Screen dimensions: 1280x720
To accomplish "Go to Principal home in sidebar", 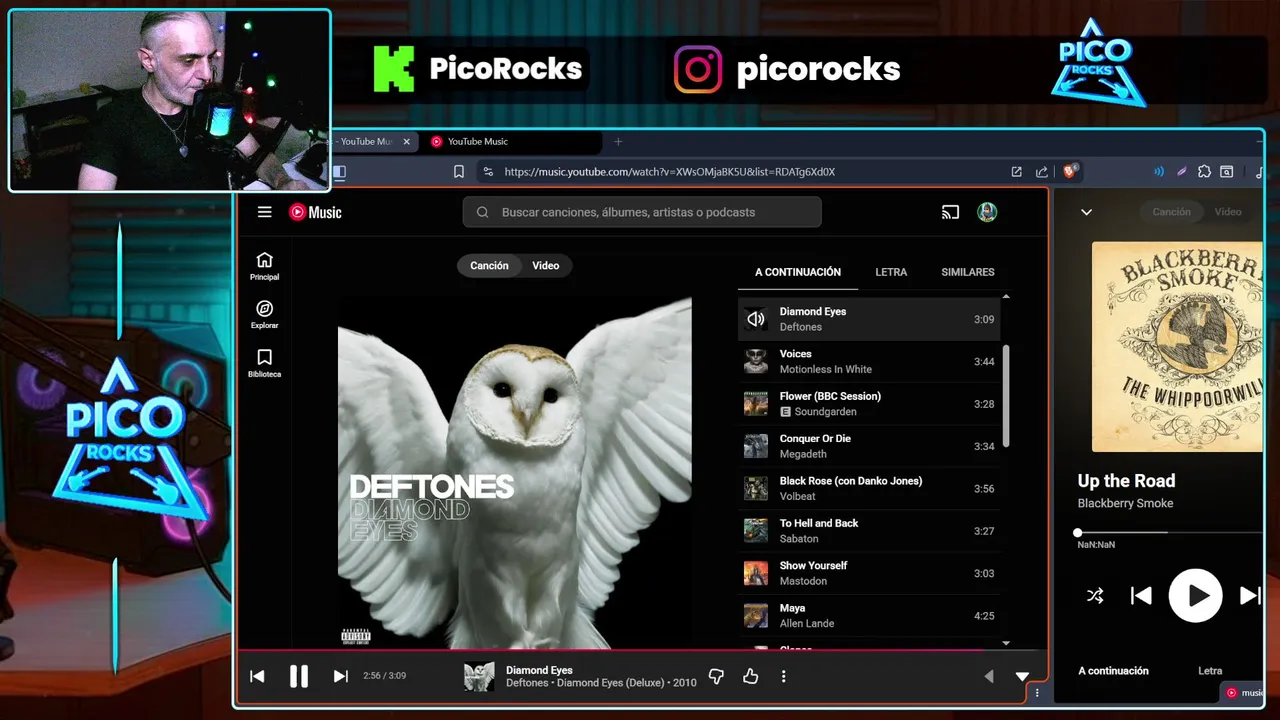I will (264, 266).
